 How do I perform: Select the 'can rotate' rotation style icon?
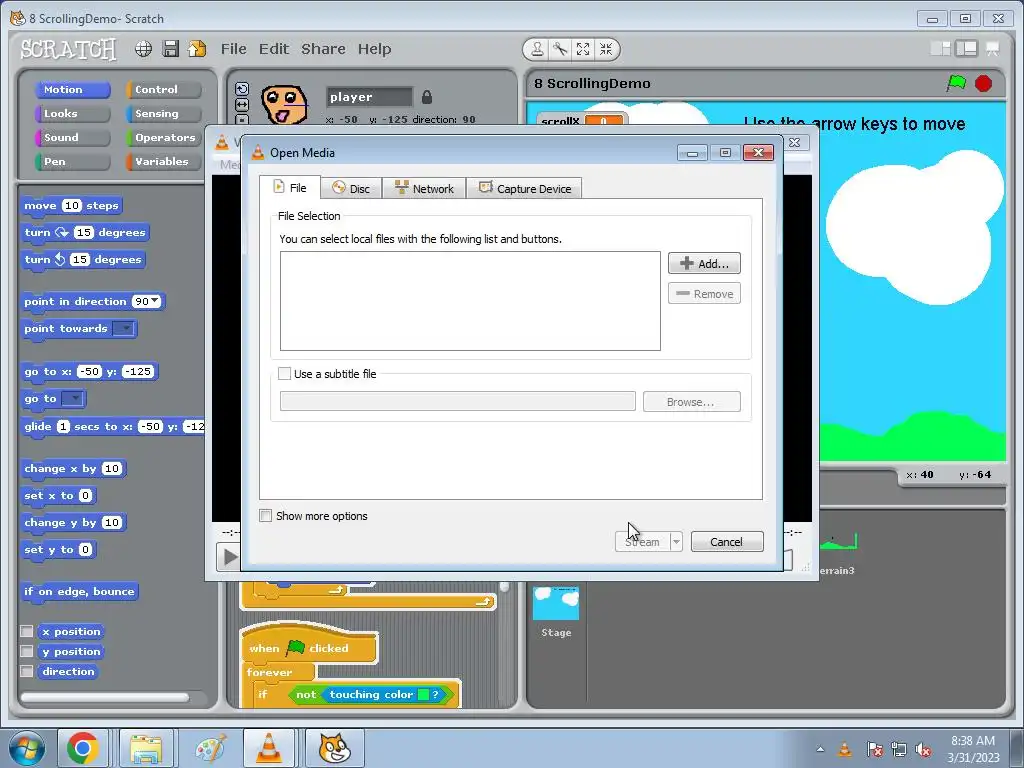242,89
